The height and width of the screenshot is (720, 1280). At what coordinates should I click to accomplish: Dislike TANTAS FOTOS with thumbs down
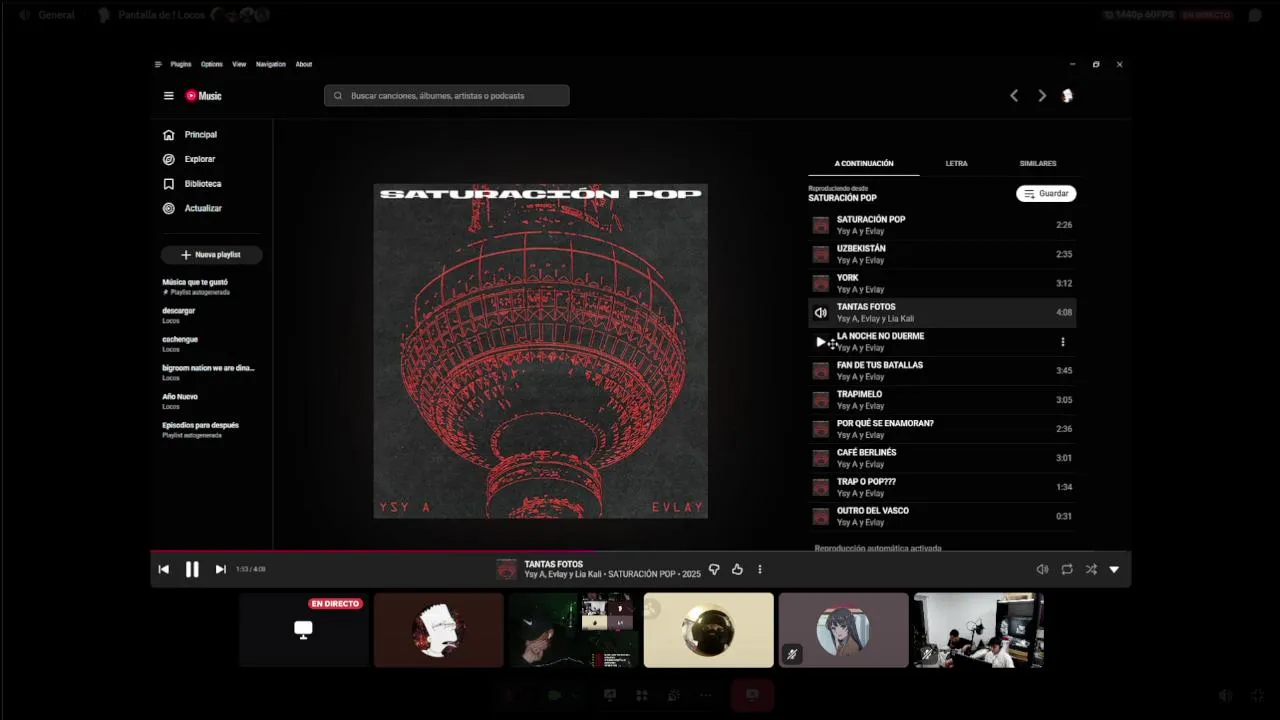click(714, 569)
